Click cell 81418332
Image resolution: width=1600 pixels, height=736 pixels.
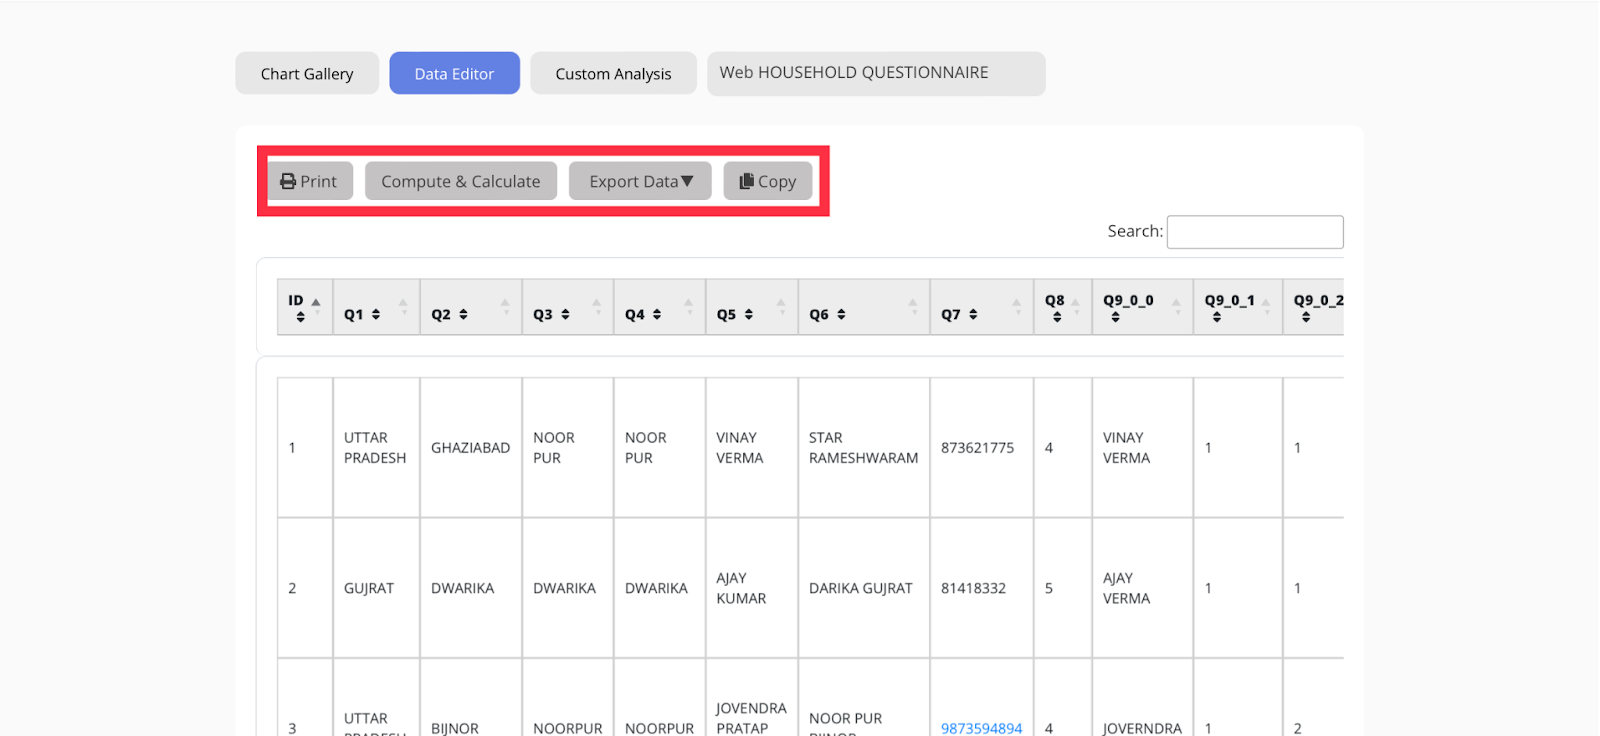(982, 588)
